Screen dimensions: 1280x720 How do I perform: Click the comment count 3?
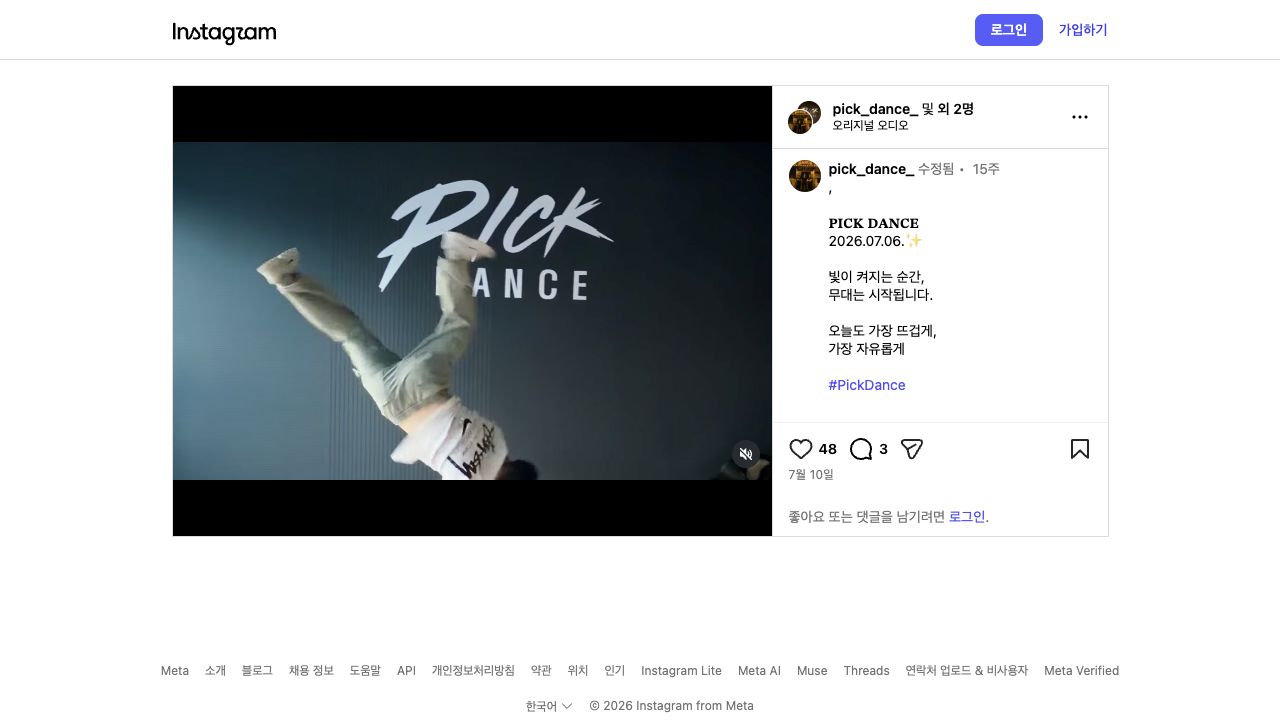pyautogui.click(x=883, y=449)
